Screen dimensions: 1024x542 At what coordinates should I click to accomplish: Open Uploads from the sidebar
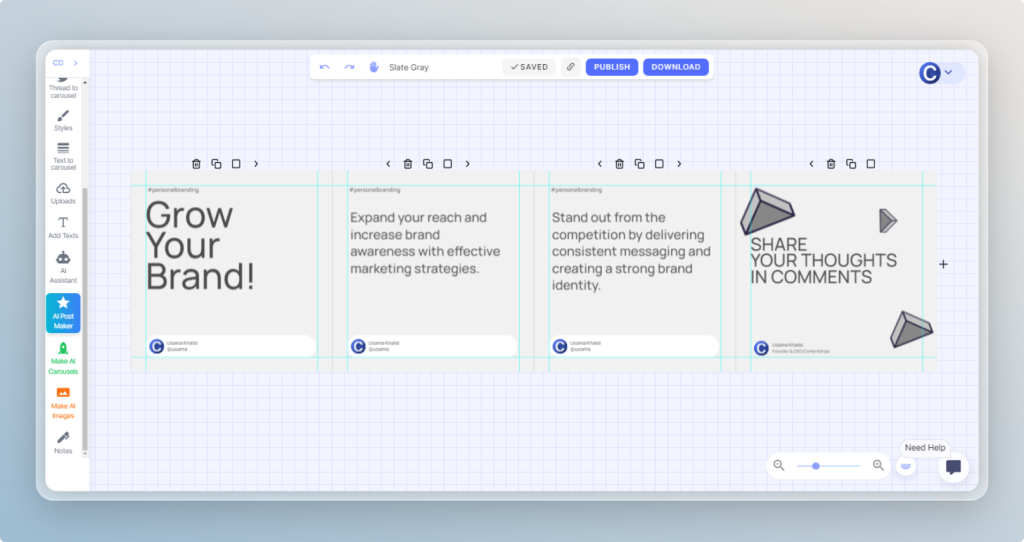63,193
